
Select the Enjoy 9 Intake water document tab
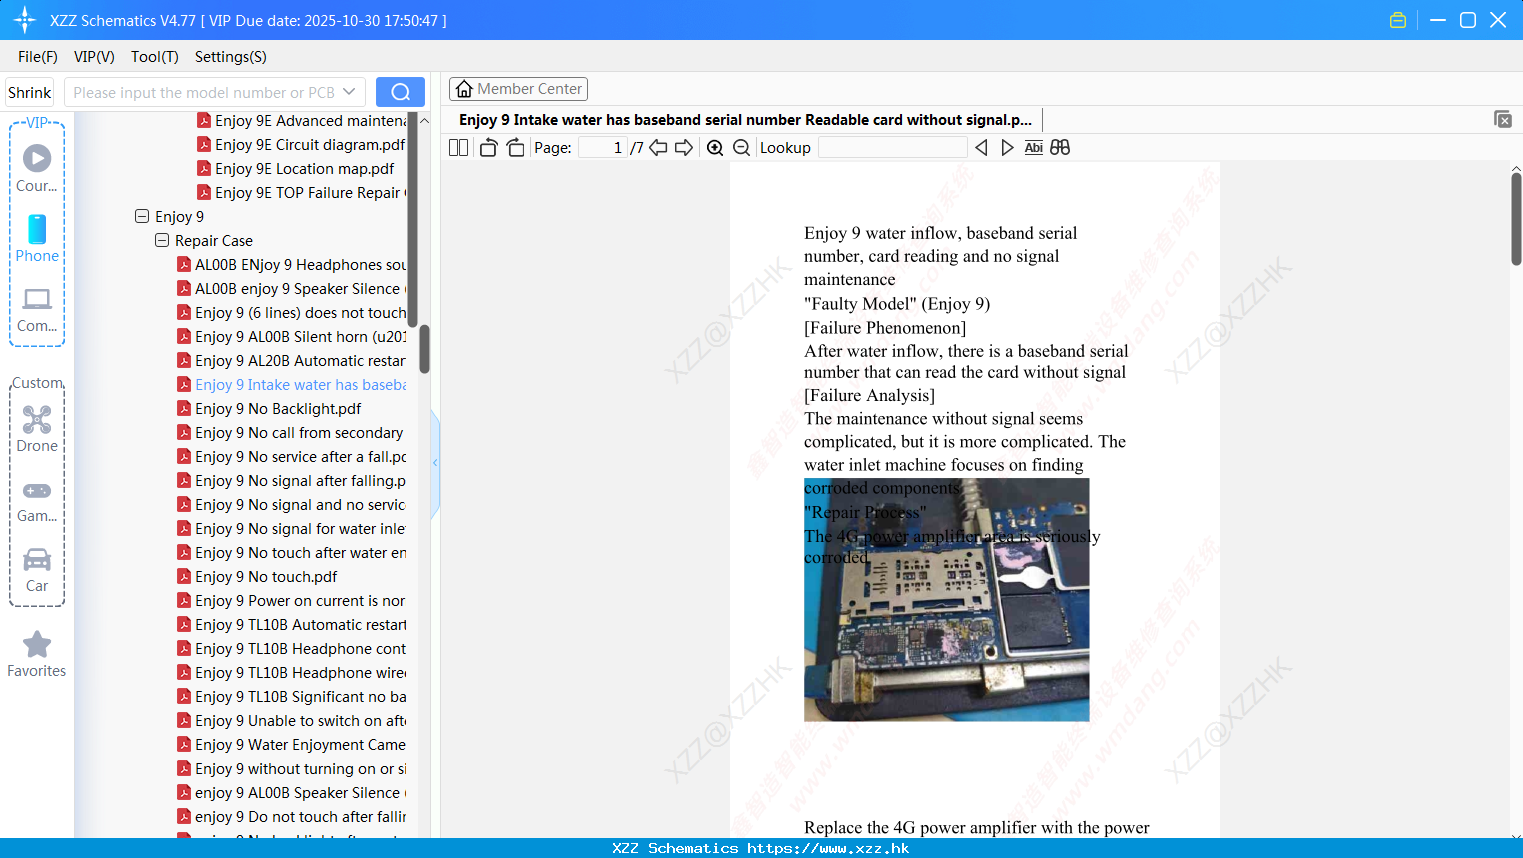point(745,120)
